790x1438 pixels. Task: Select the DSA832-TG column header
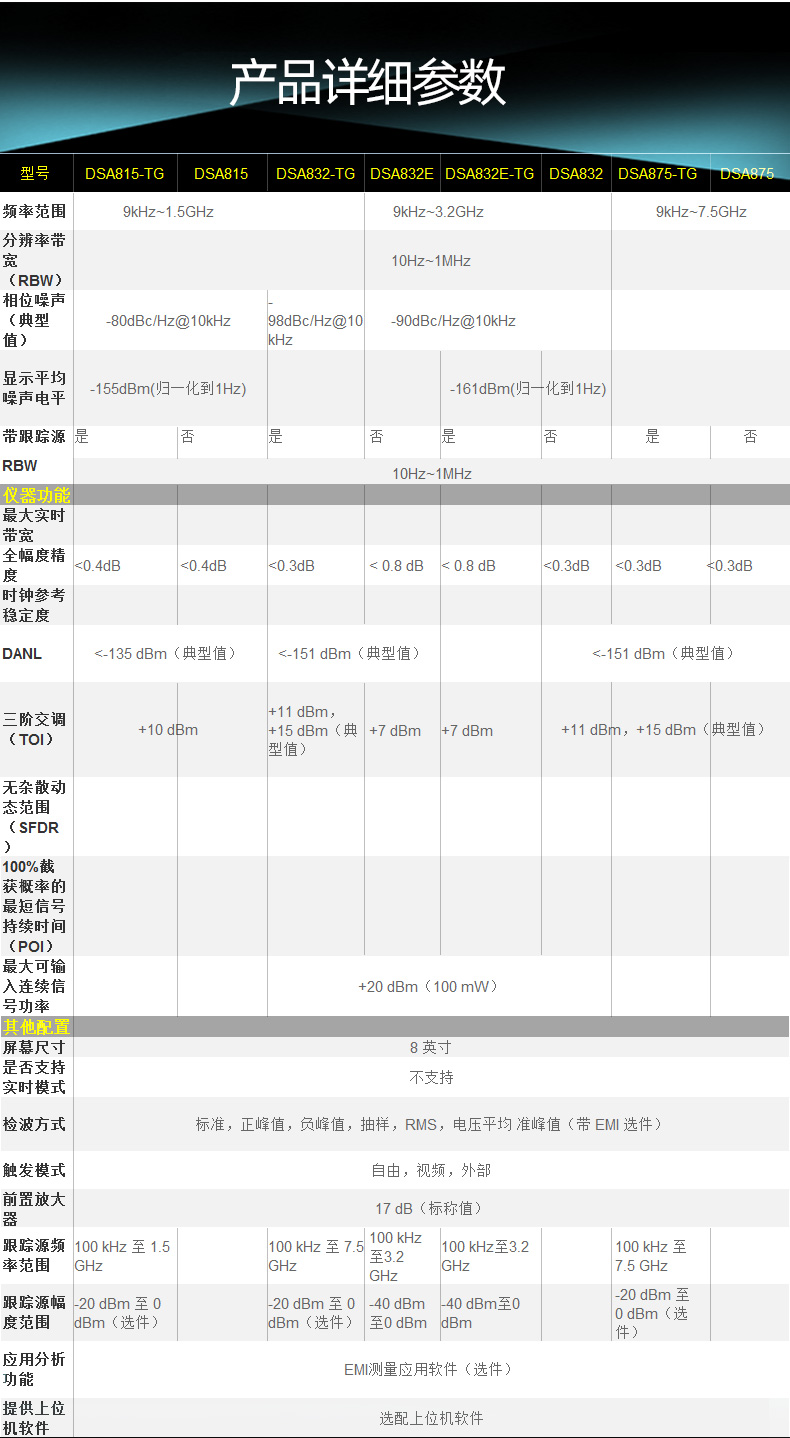tap(315, 173)
